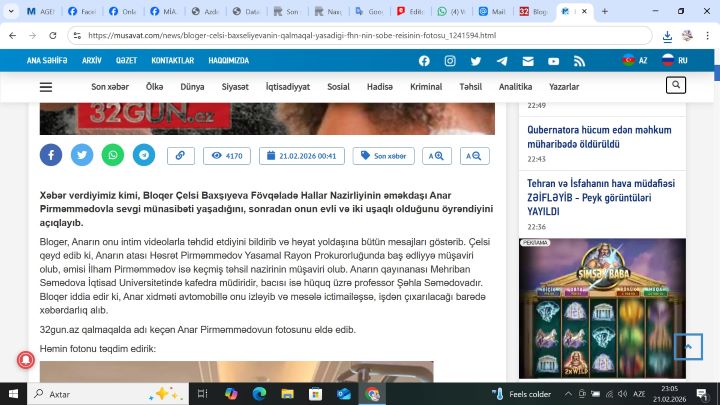Open the hamburger menu
The width and height of the screenshot is (720, 405).
(x=46, y=87)
